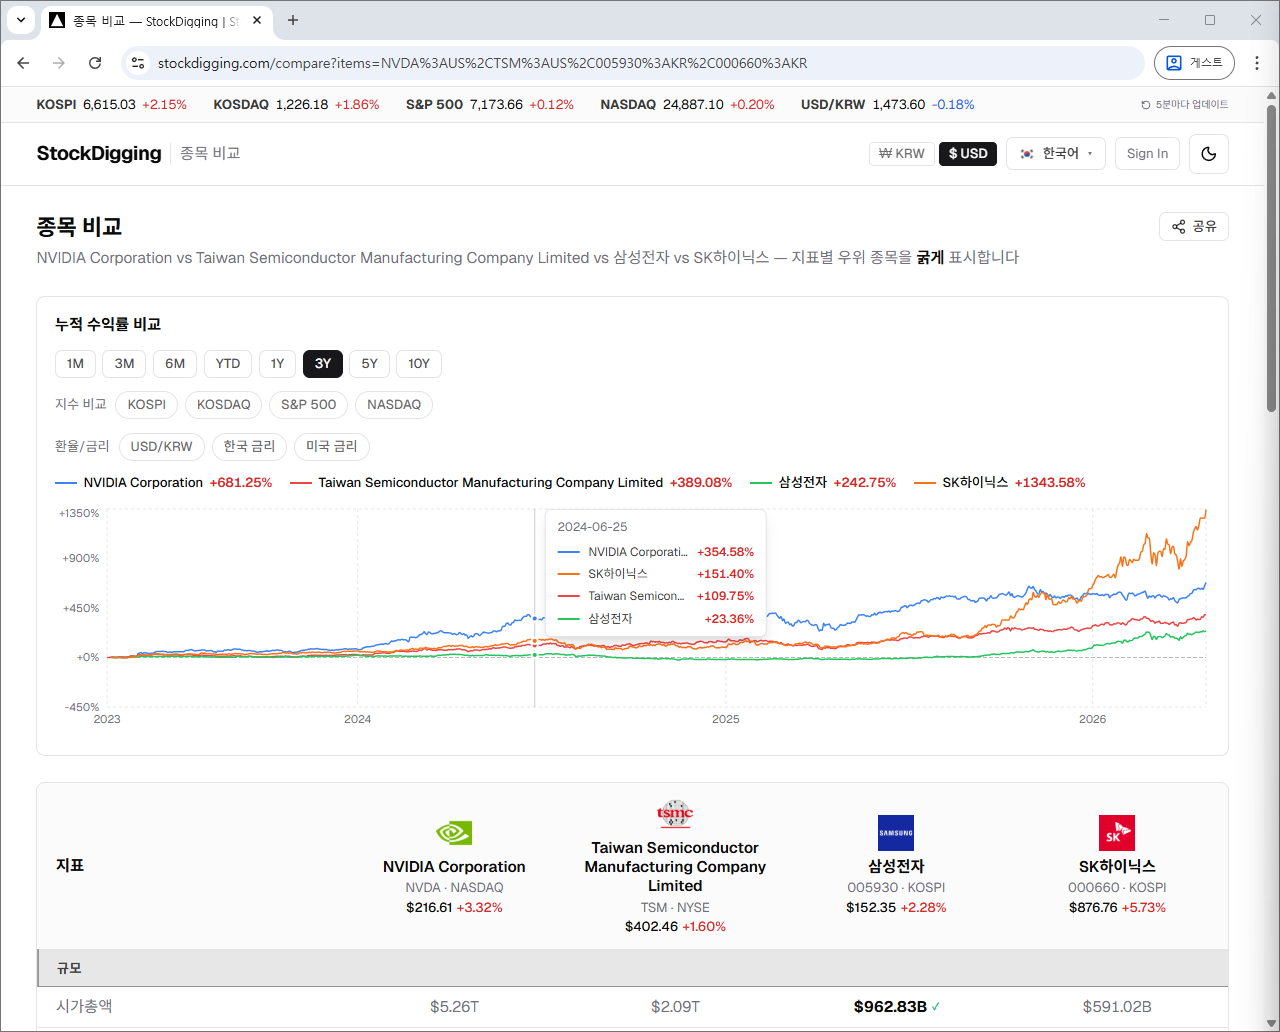Open the tab search chevron button
The image size is (1280, 1032).
coord(21,20)
